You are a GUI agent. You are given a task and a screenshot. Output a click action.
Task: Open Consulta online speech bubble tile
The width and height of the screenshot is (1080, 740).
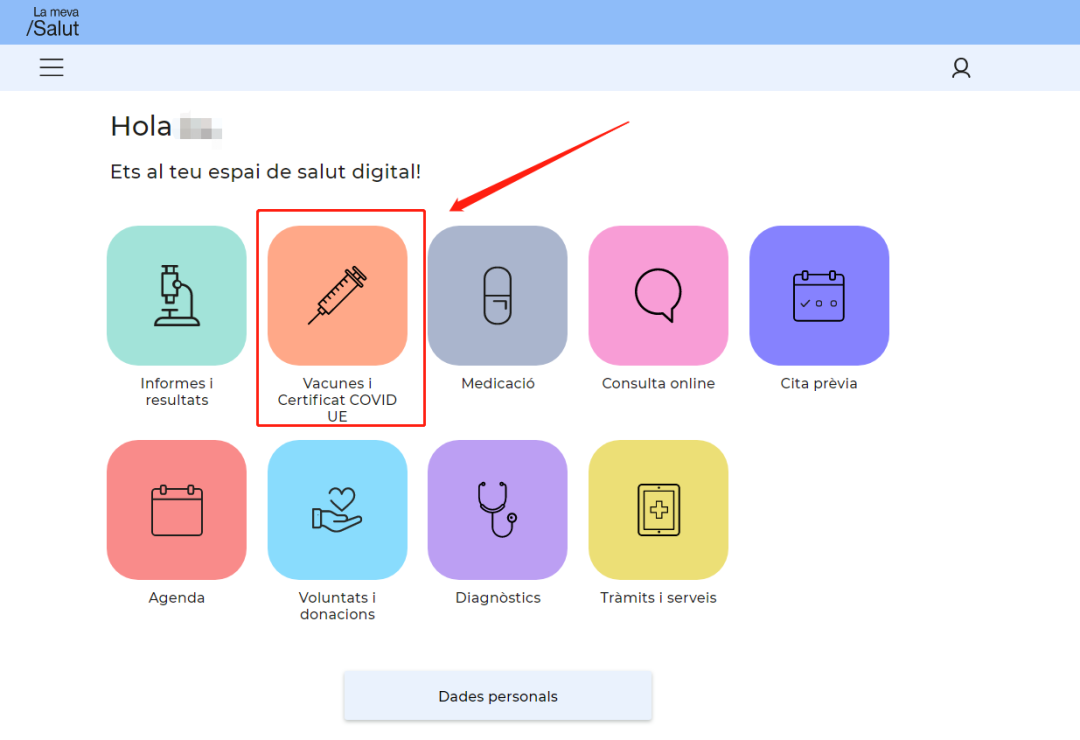tap(658, 296)
